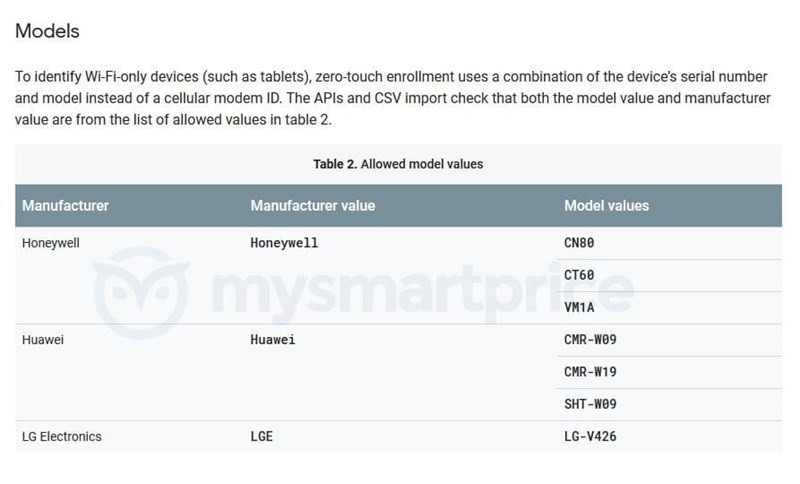Select the Manufacturer column header

[x=65, y=206]
